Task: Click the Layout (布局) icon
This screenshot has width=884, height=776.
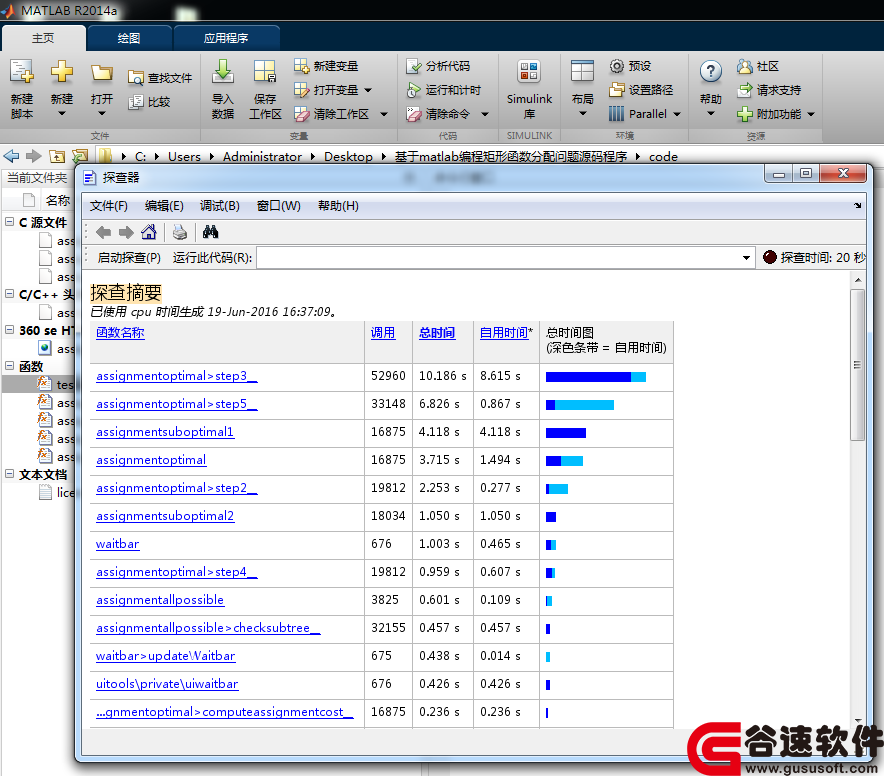Action: (582, 72)
